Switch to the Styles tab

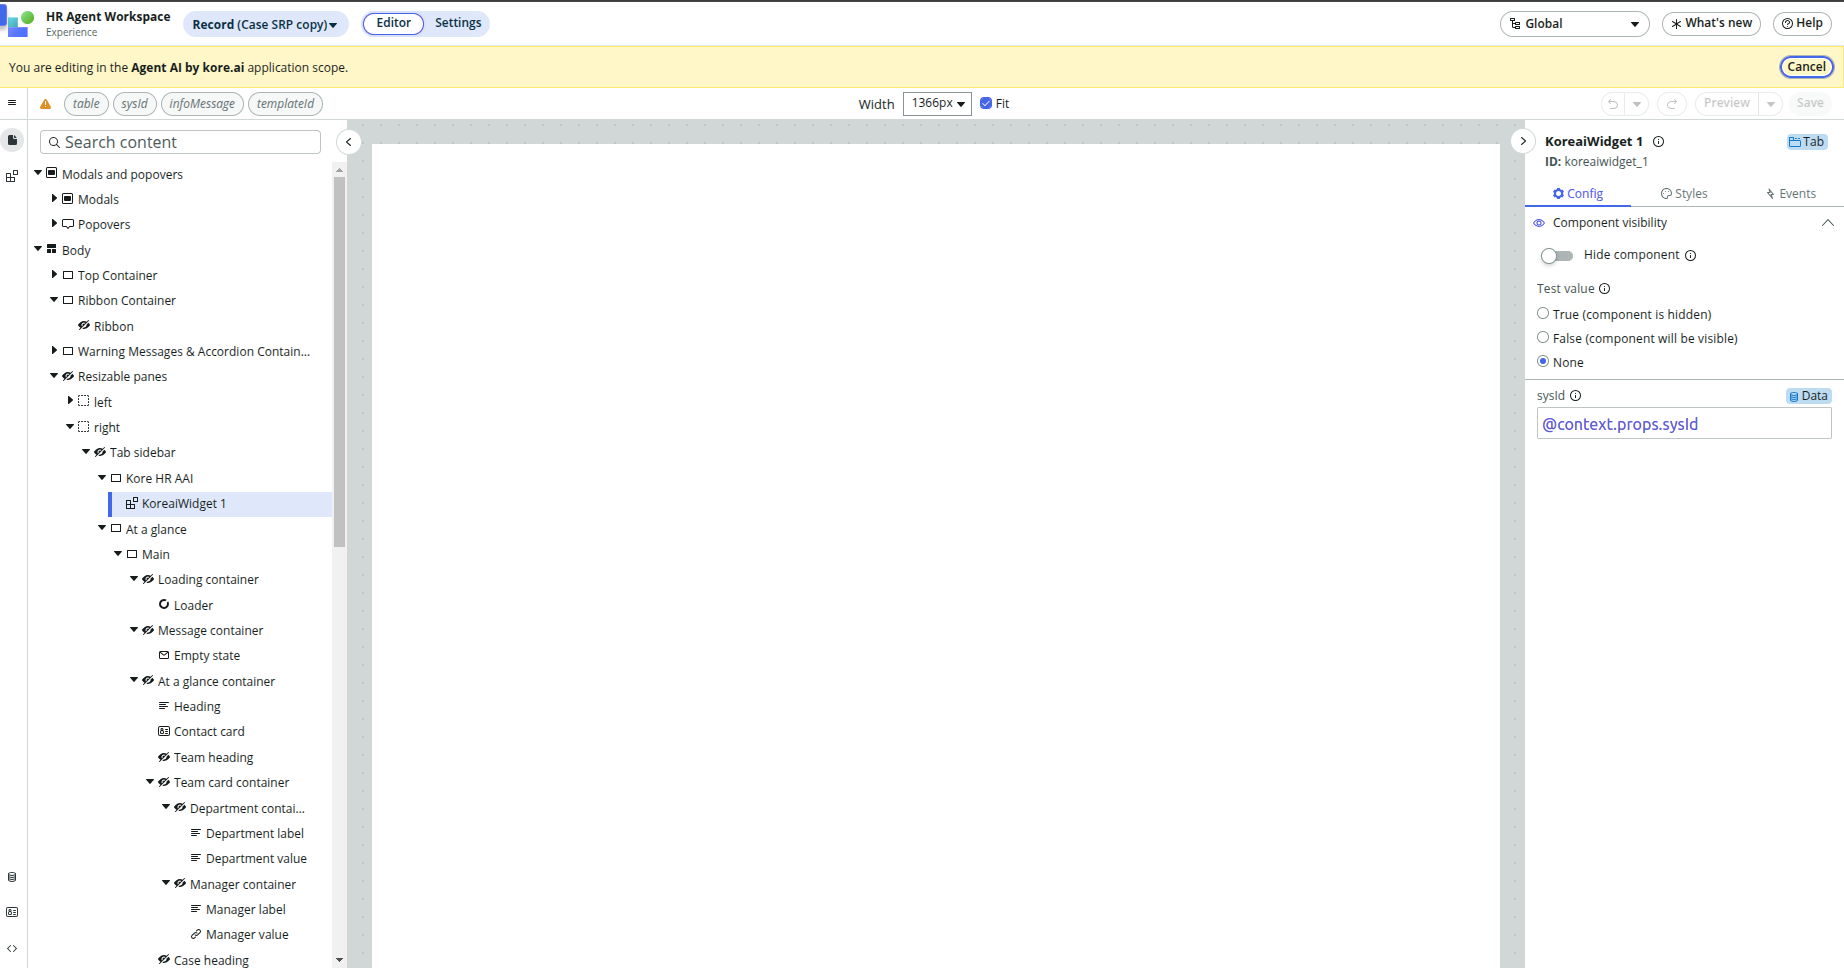pyautogui.click(x=1683, y=194)
